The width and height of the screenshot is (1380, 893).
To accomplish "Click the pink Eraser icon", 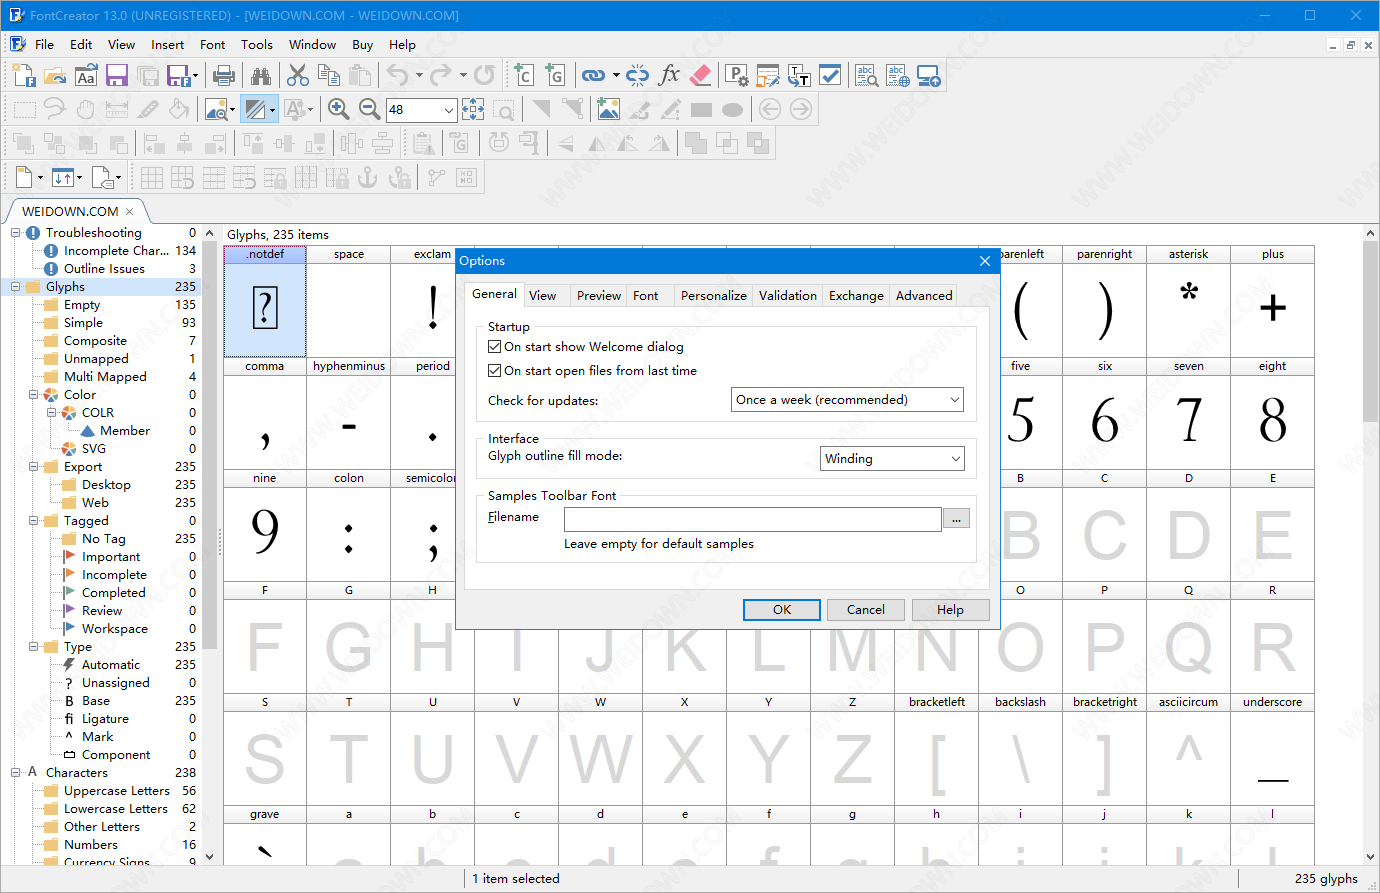I will point(701,75).
